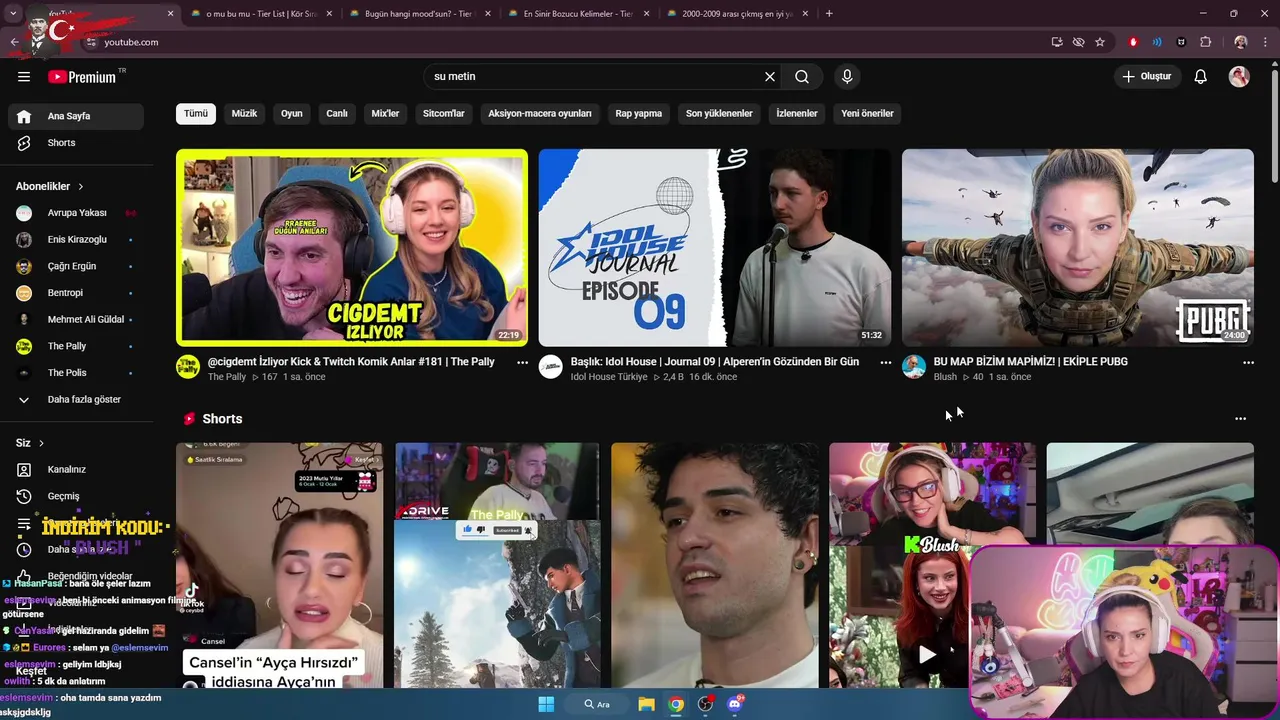This screenshot has height=720, width=1280.
Task: Clear the search text with the X icon
Action: pos(770,77)
